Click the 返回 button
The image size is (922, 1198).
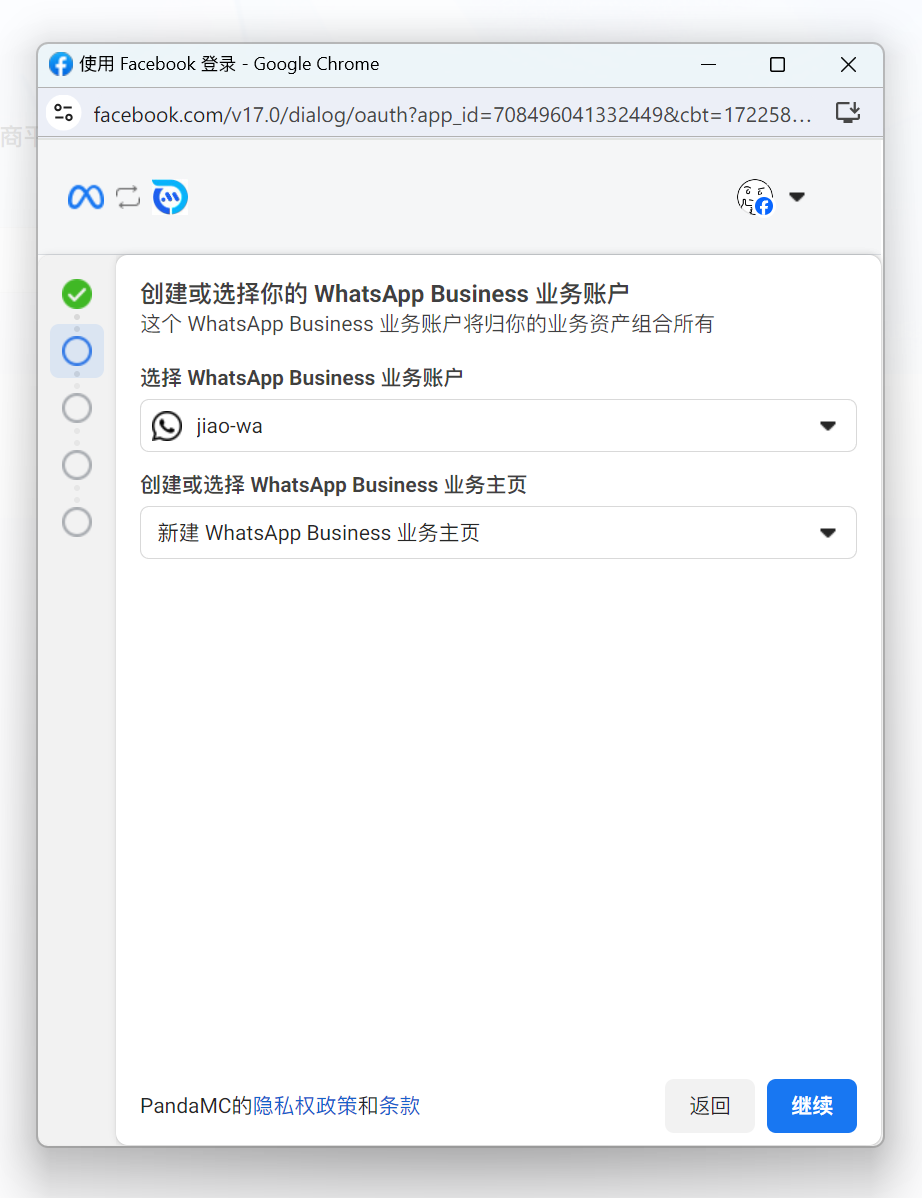709,1106
